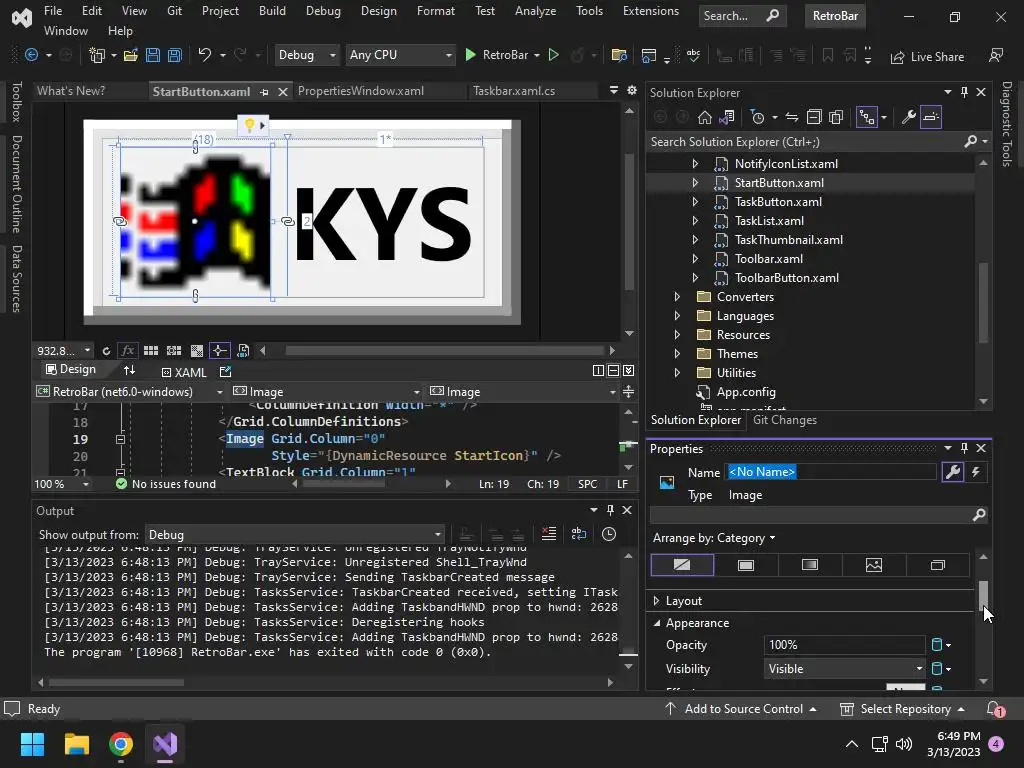Toggle snapping to snaplines in designer
This screenshot has height=768, width=1024.
click(x=219, y=351)
